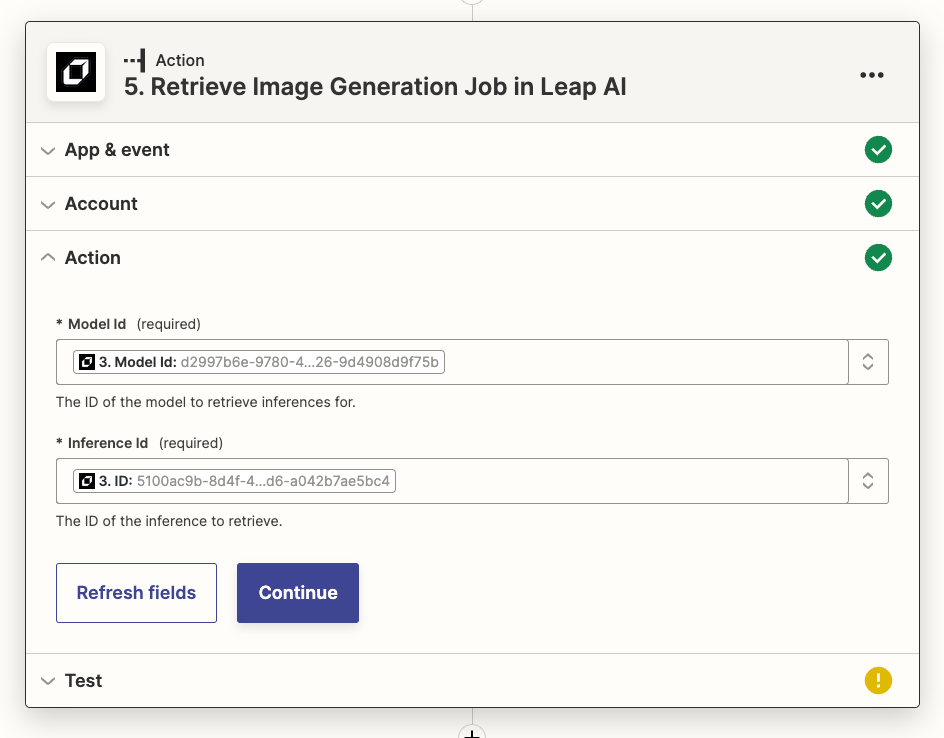This screenshot has height=738, width=944.
Task: Click inside the Inference Id input field
Action: click(x=620, y=481)
